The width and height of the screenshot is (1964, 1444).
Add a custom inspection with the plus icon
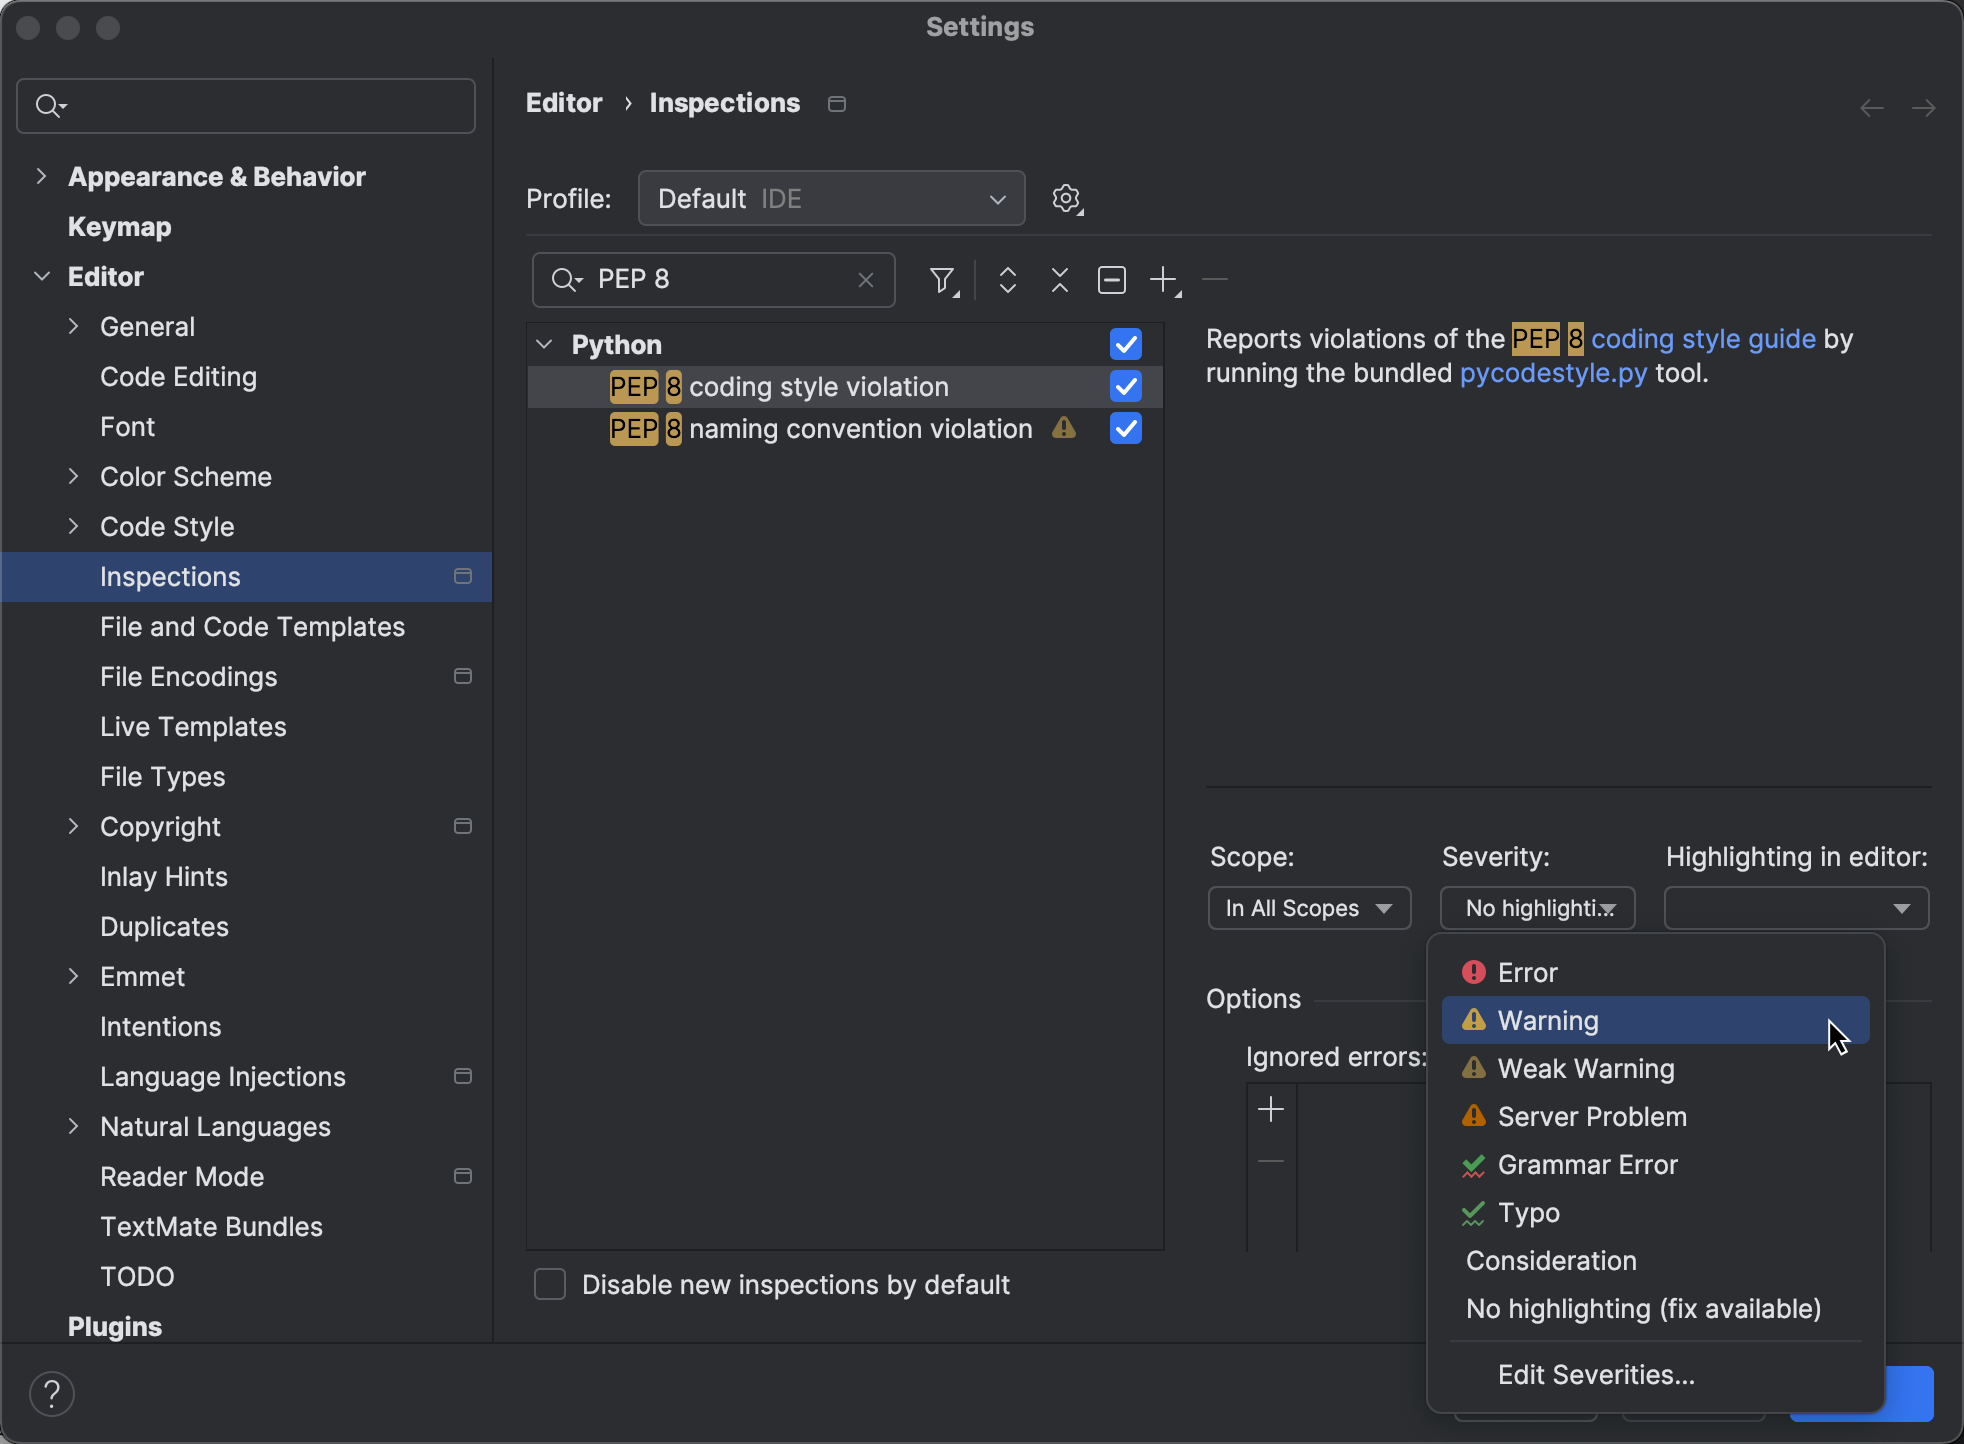click(x=1163, y=280)
